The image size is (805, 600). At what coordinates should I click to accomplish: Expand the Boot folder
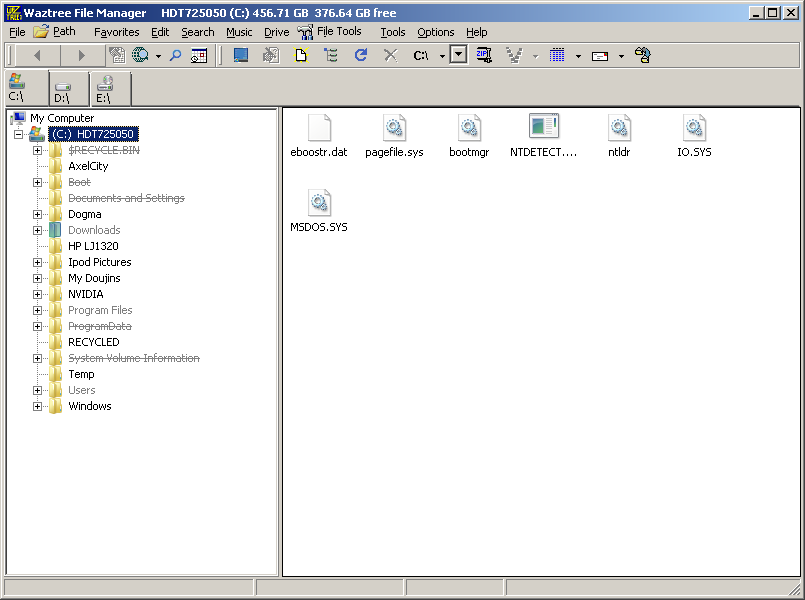click(37, 182)
